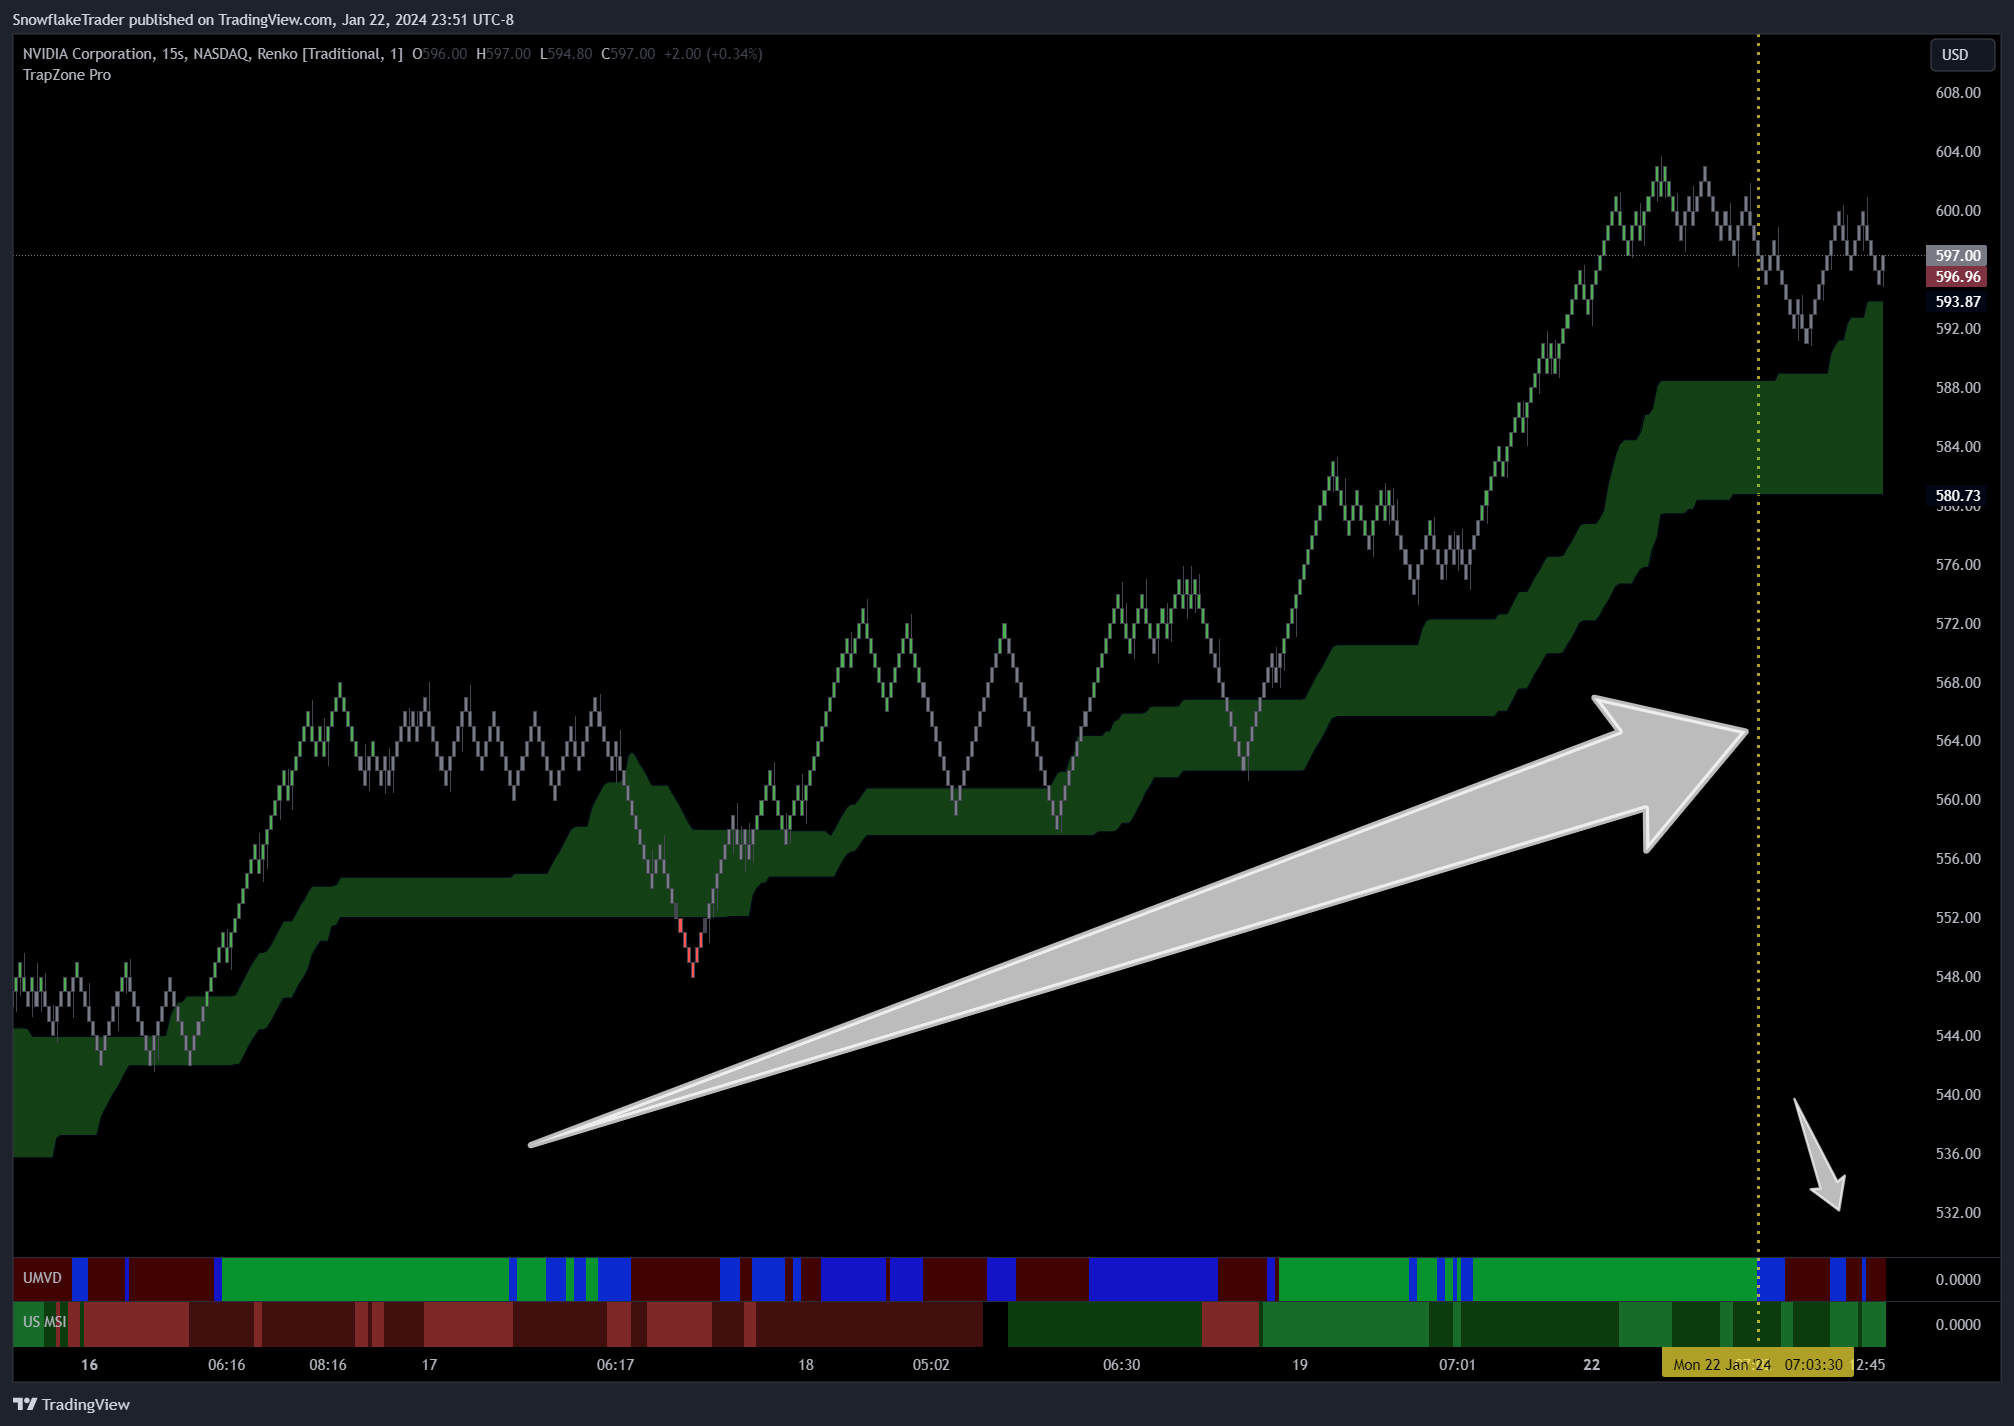
Task: Click the +2.00 (+0.34%) change value
Action: coord(713,54)
